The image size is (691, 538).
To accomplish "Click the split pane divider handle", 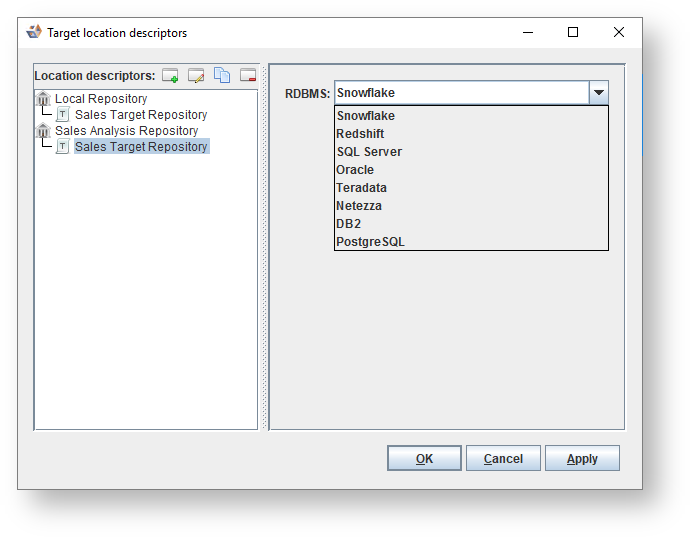I will (264, 247).
